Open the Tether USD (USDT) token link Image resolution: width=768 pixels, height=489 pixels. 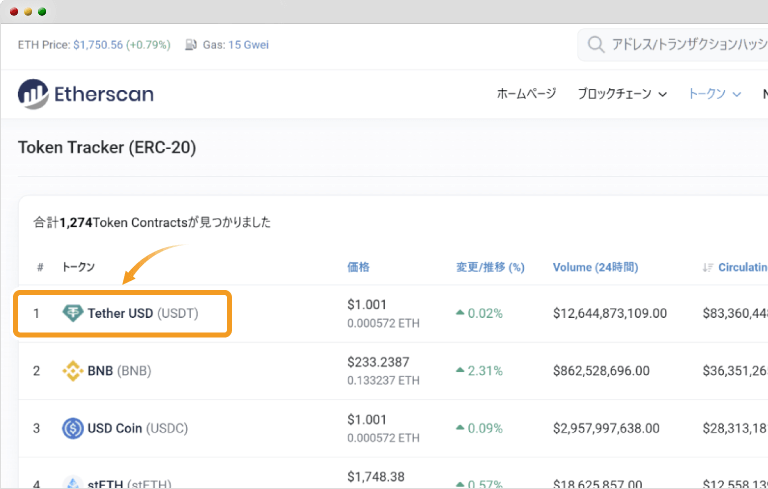[143, 313]
